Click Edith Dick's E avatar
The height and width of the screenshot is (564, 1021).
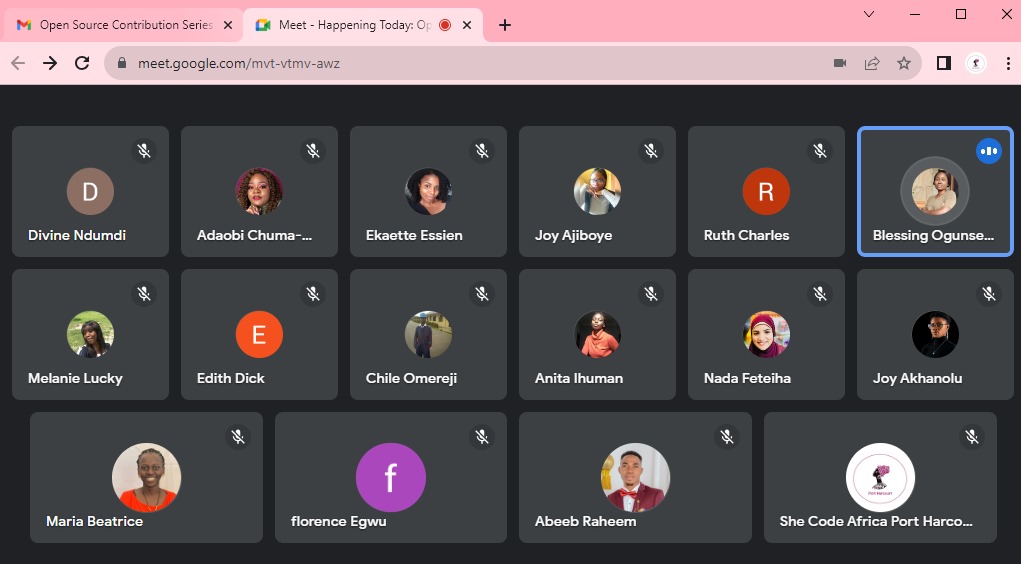click(259, 334)
